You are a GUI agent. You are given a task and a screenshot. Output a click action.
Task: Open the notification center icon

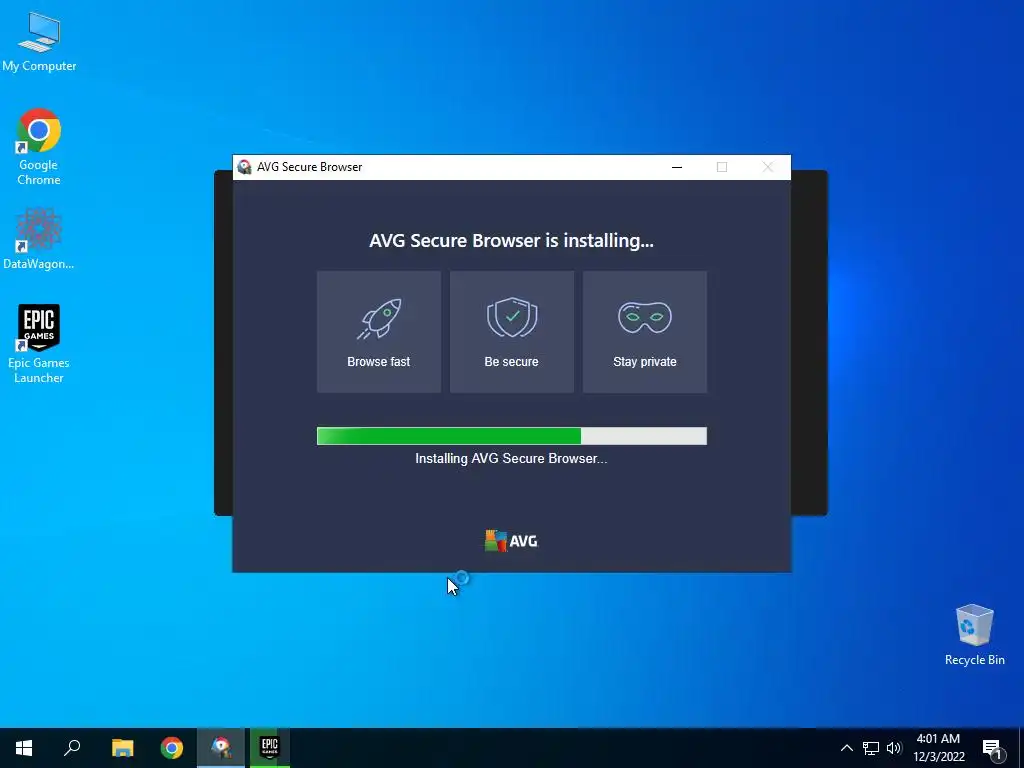coord(992,748)
